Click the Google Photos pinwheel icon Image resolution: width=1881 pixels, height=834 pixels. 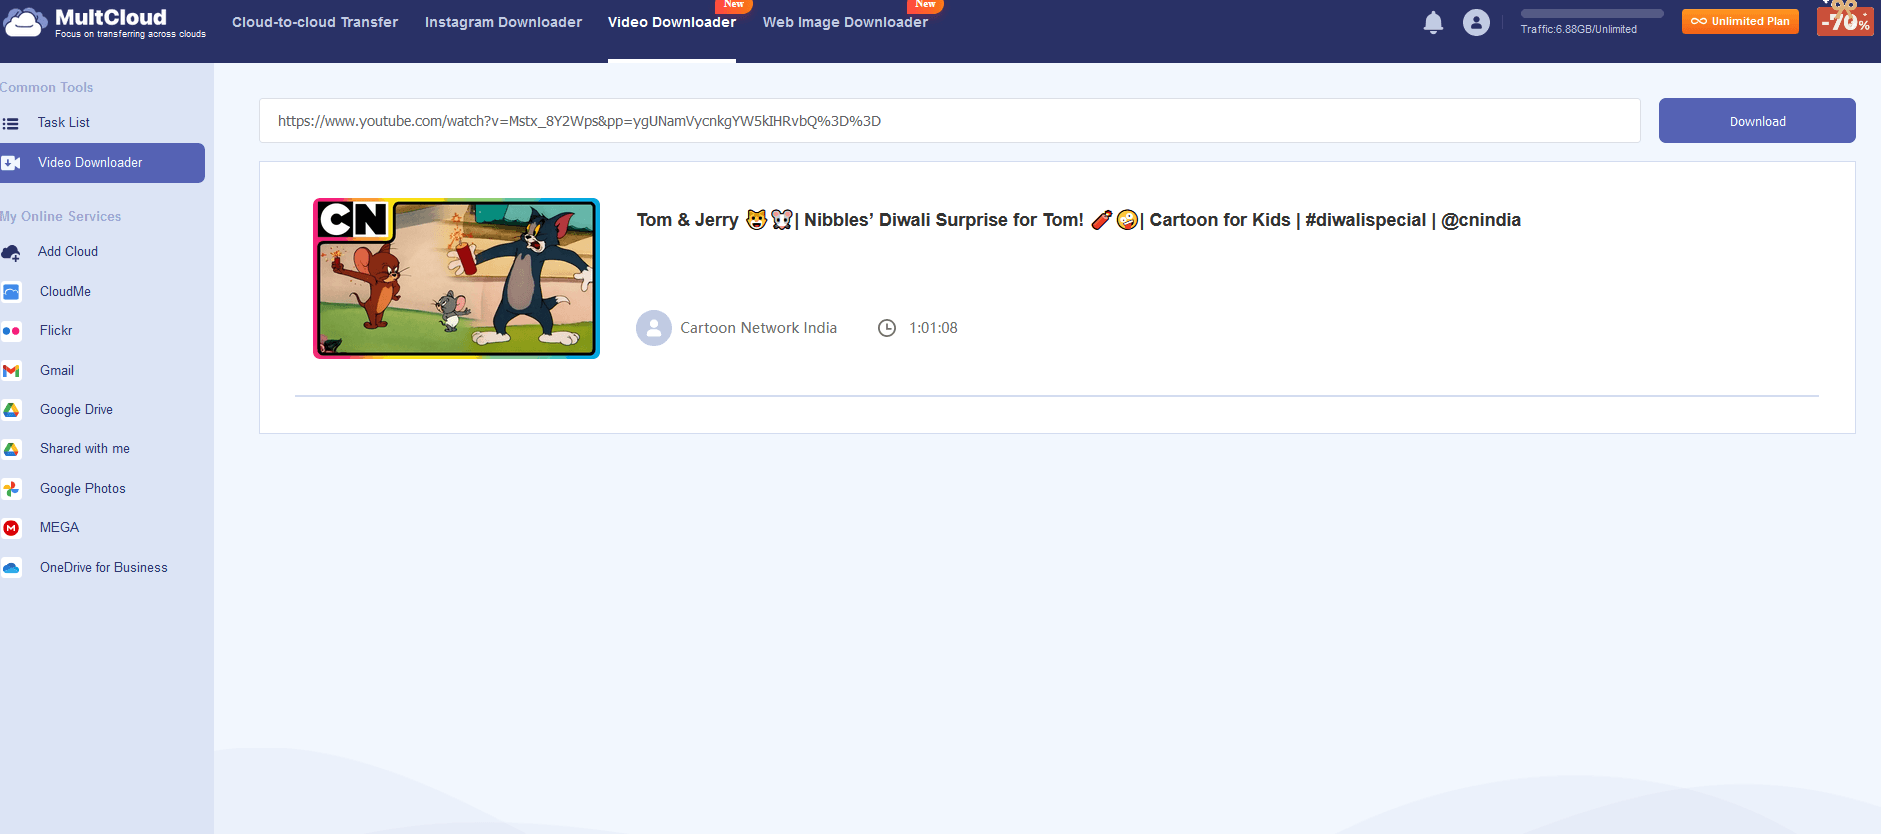[11, 489]
